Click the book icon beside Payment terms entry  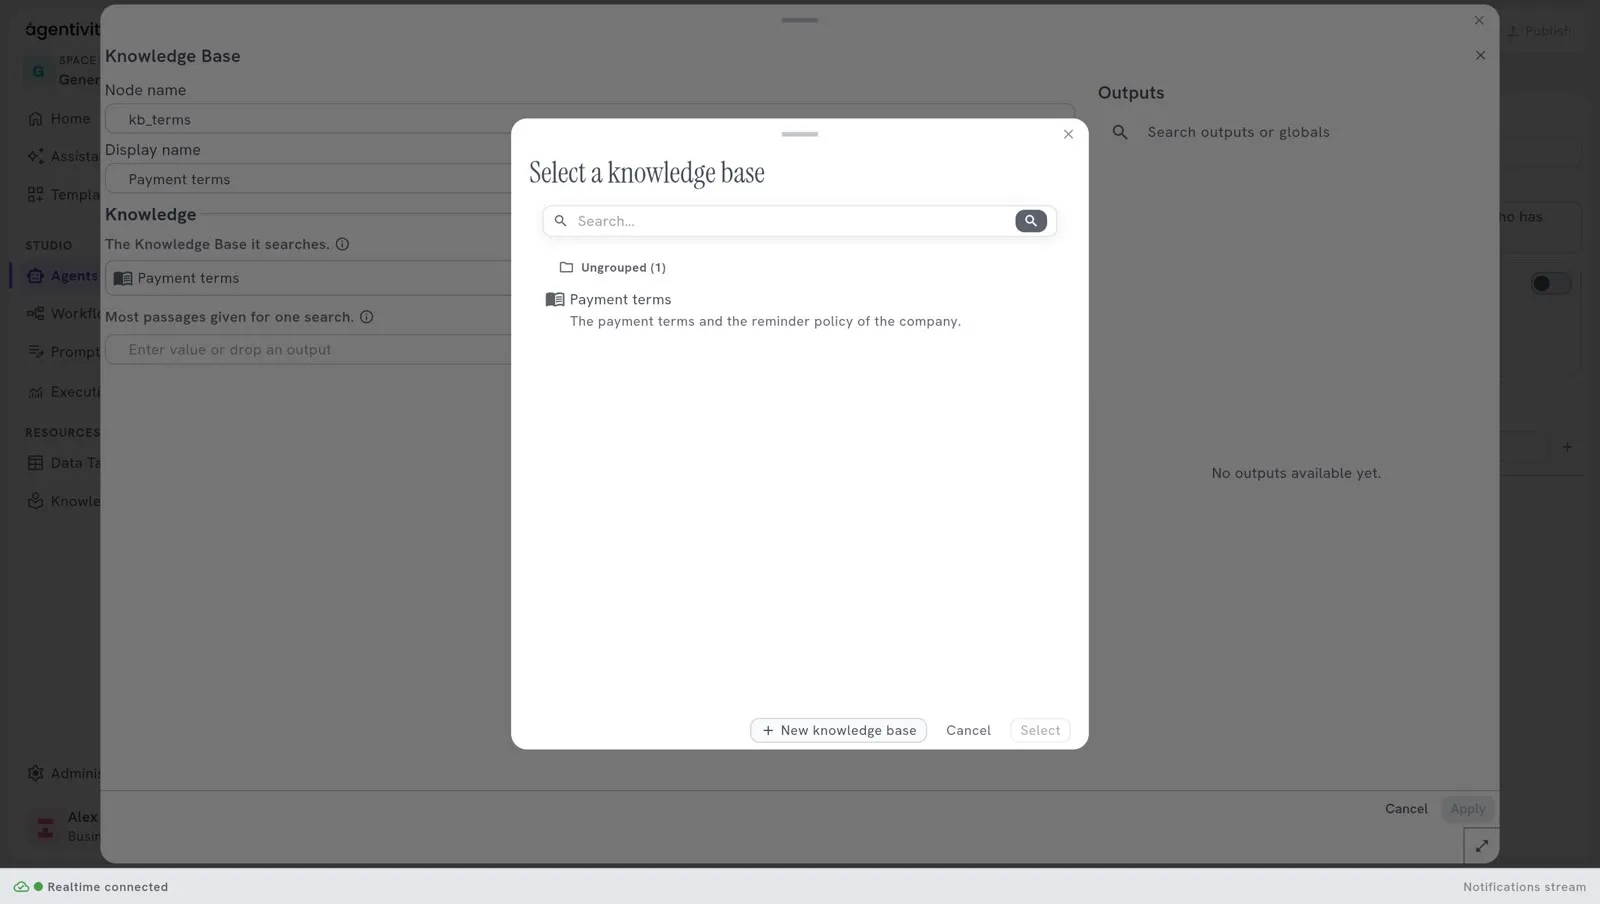point(555,300)
